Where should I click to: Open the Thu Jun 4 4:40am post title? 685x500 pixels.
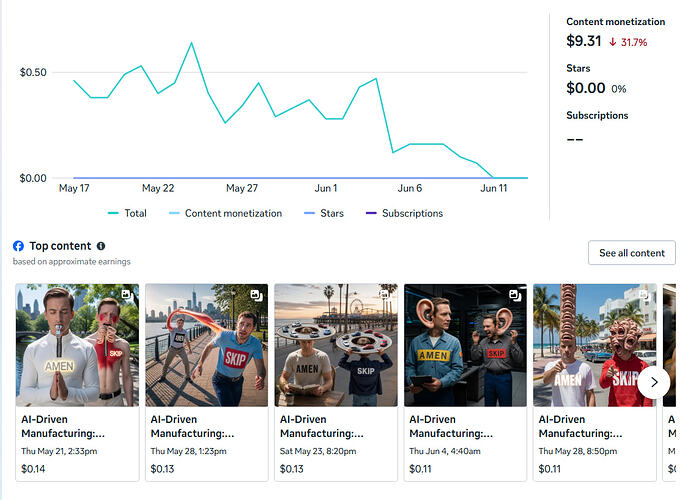tap(451, 426)
